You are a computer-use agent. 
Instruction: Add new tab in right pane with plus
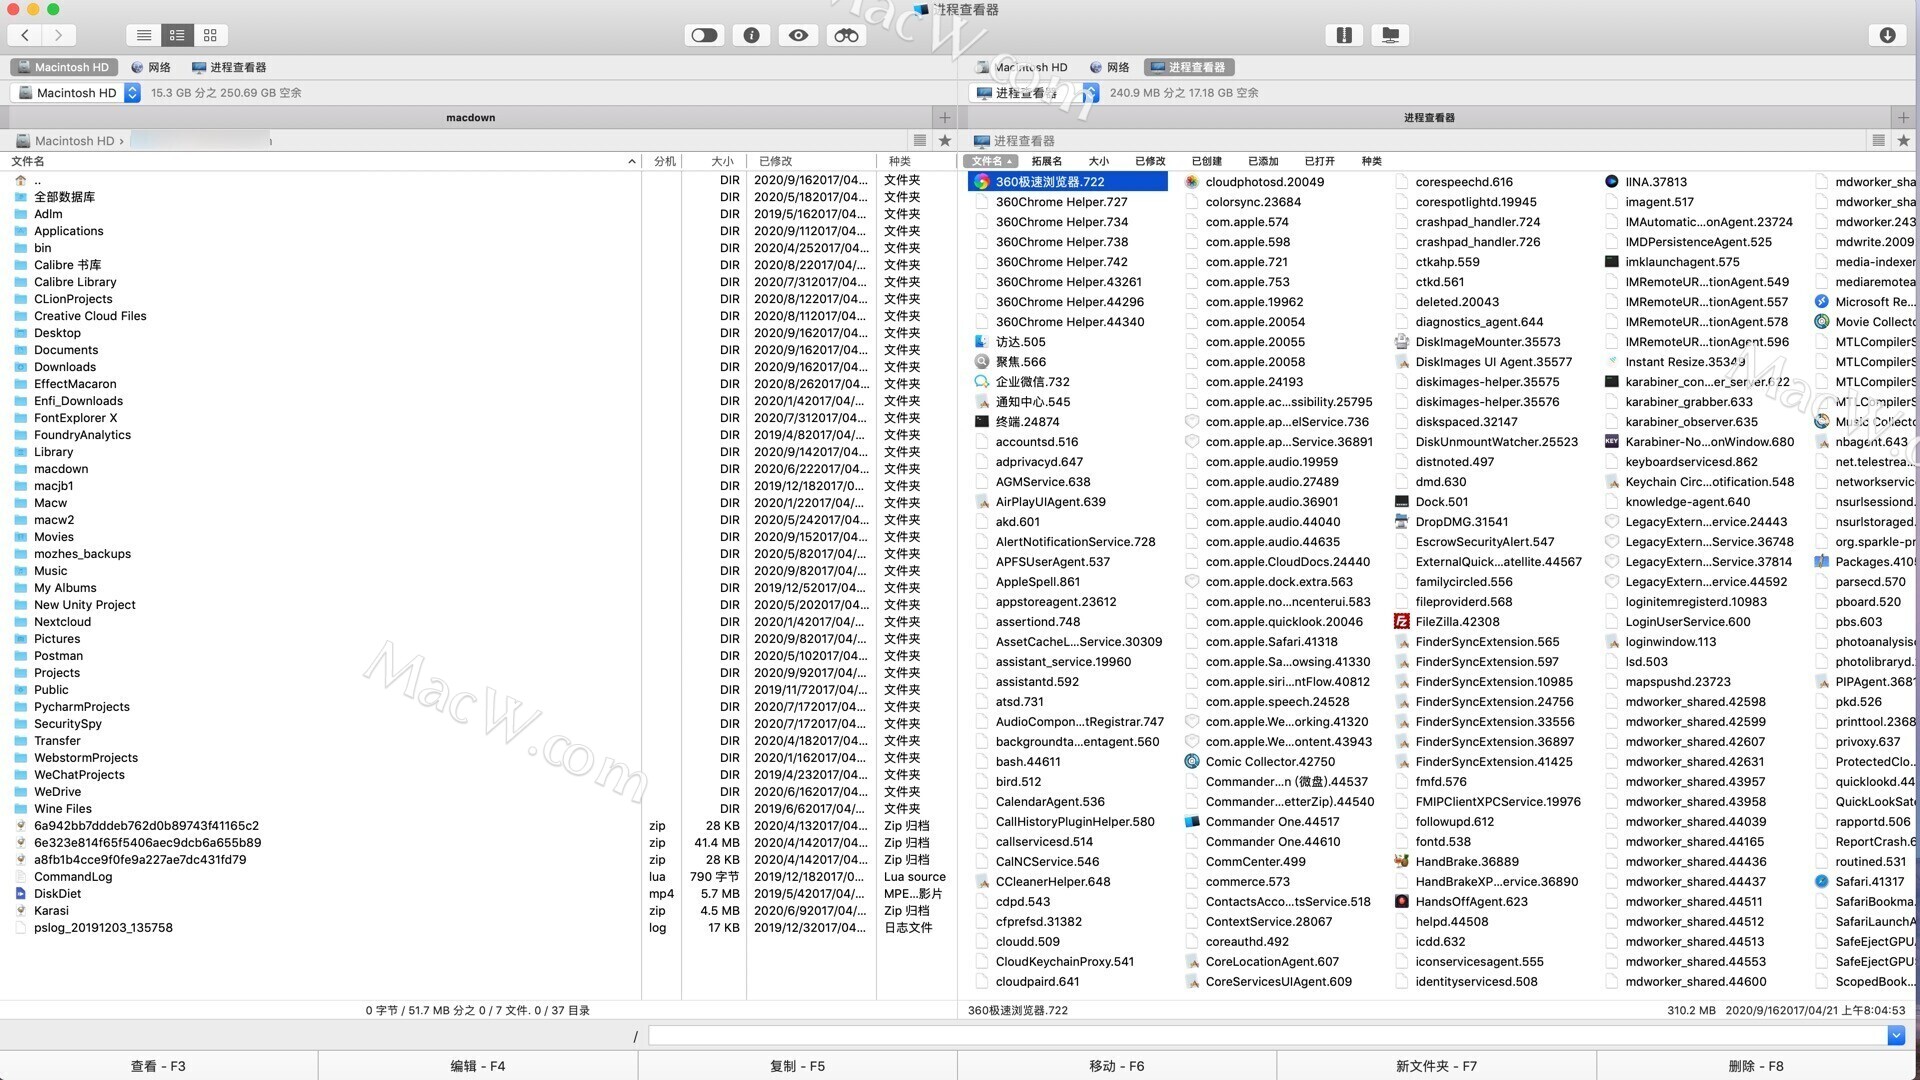click(x=1903, y=117)
